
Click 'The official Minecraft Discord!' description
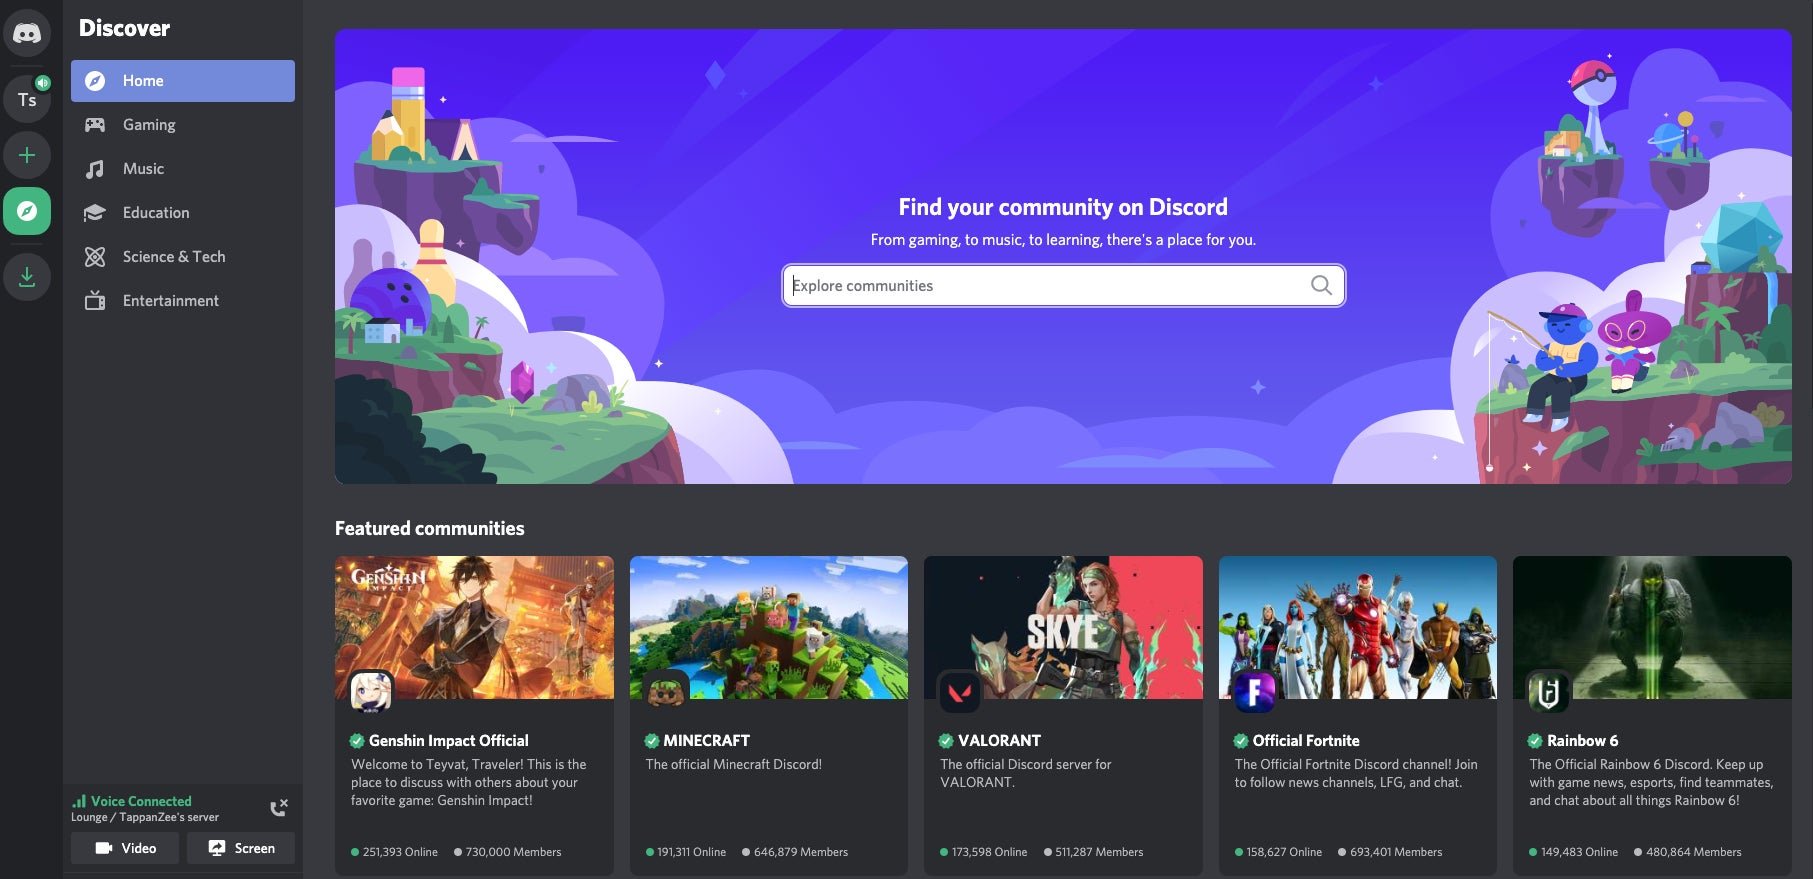pos(734,764)
